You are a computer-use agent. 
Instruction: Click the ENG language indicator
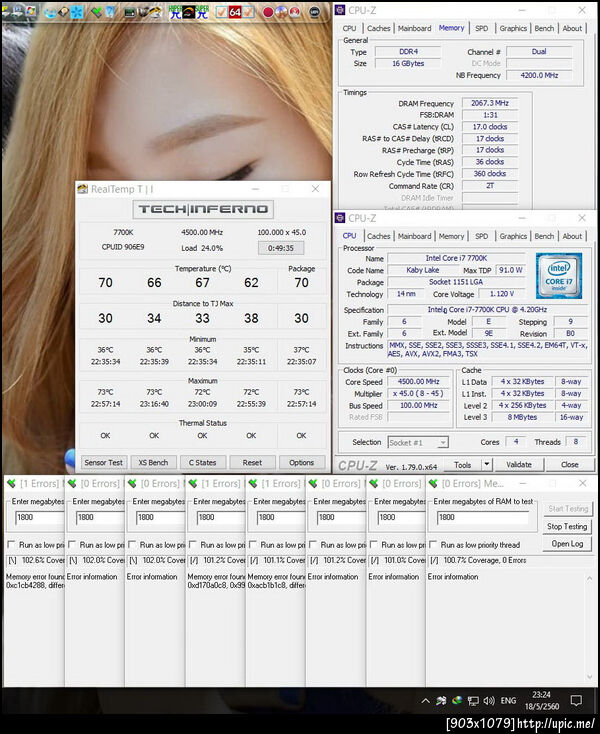[x=508, y=701]
